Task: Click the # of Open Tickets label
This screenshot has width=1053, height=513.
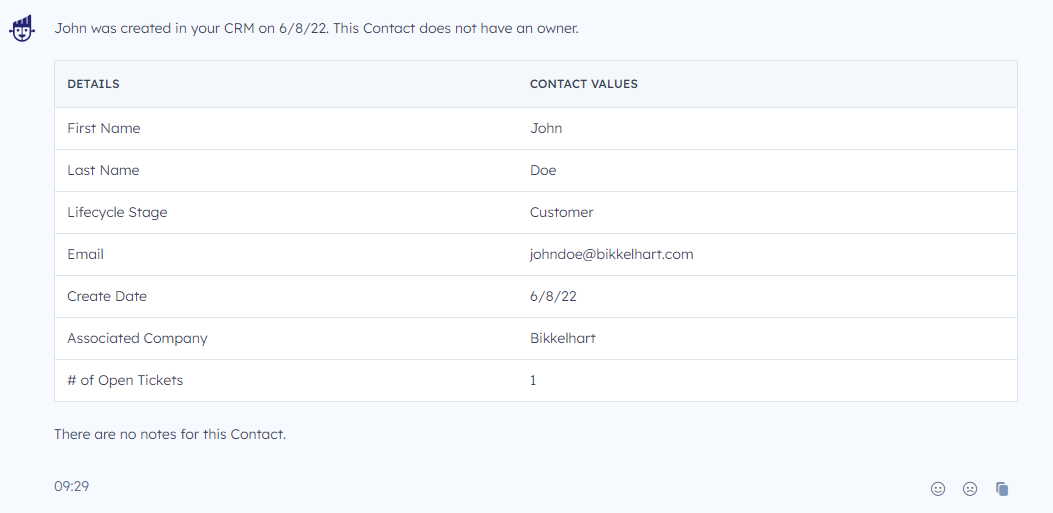Action: (125, 380)
